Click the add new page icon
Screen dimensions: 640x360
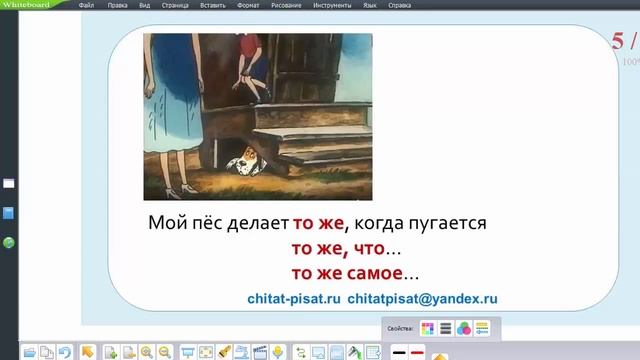[111, 352]
